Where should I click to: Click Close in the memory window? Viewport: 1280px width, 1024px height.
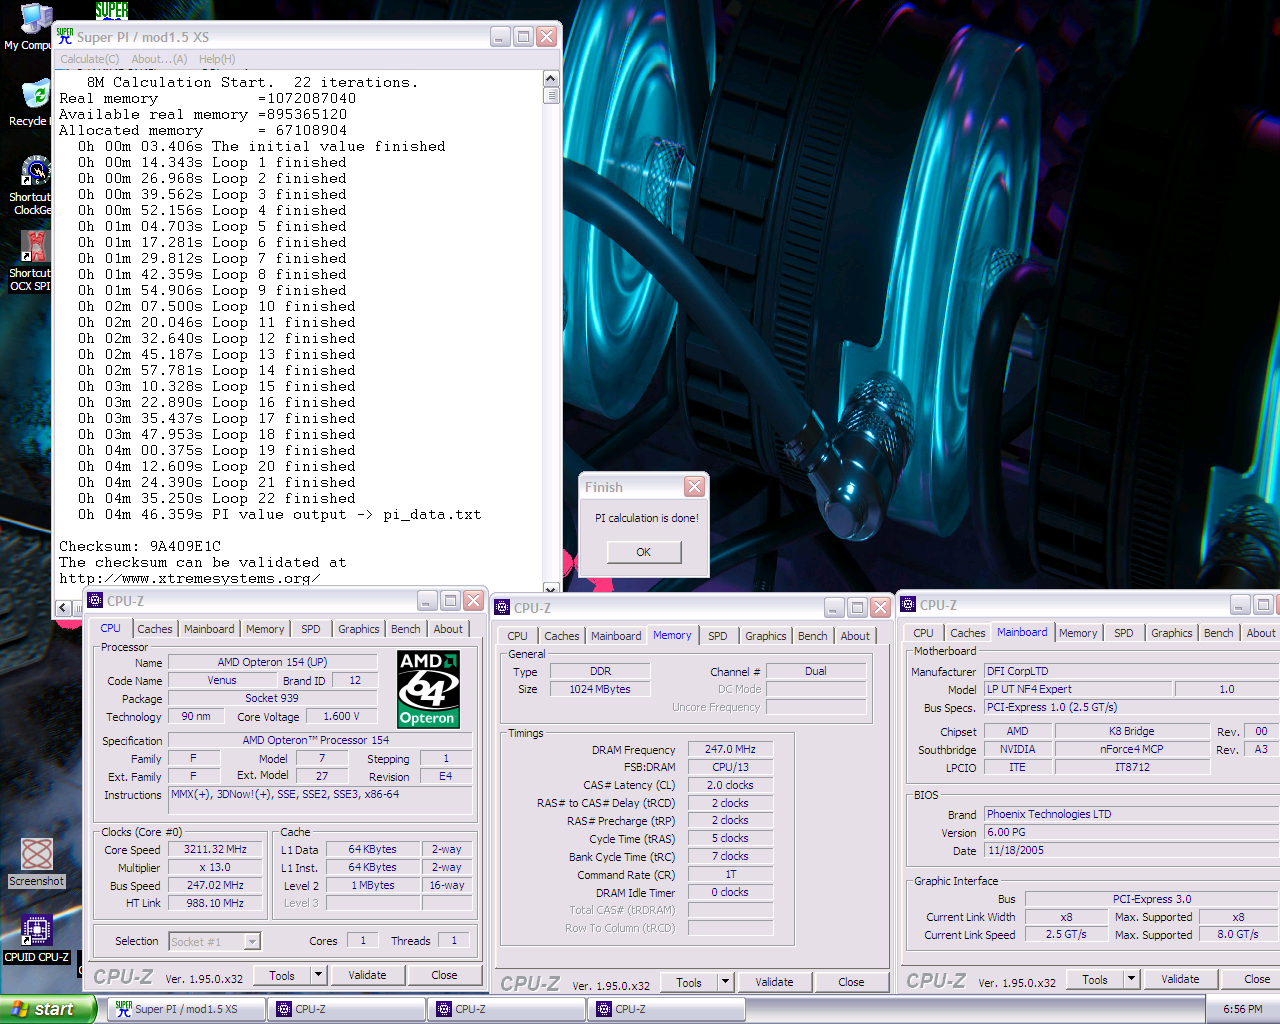(851, 982)
